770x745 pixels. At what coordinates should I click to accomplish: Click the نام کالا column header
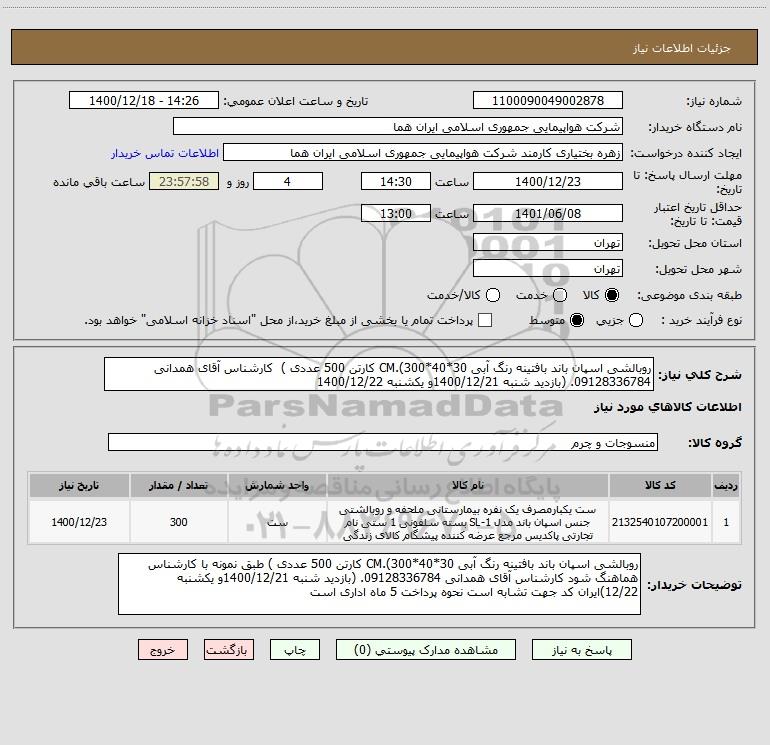[x=468, y=485]
